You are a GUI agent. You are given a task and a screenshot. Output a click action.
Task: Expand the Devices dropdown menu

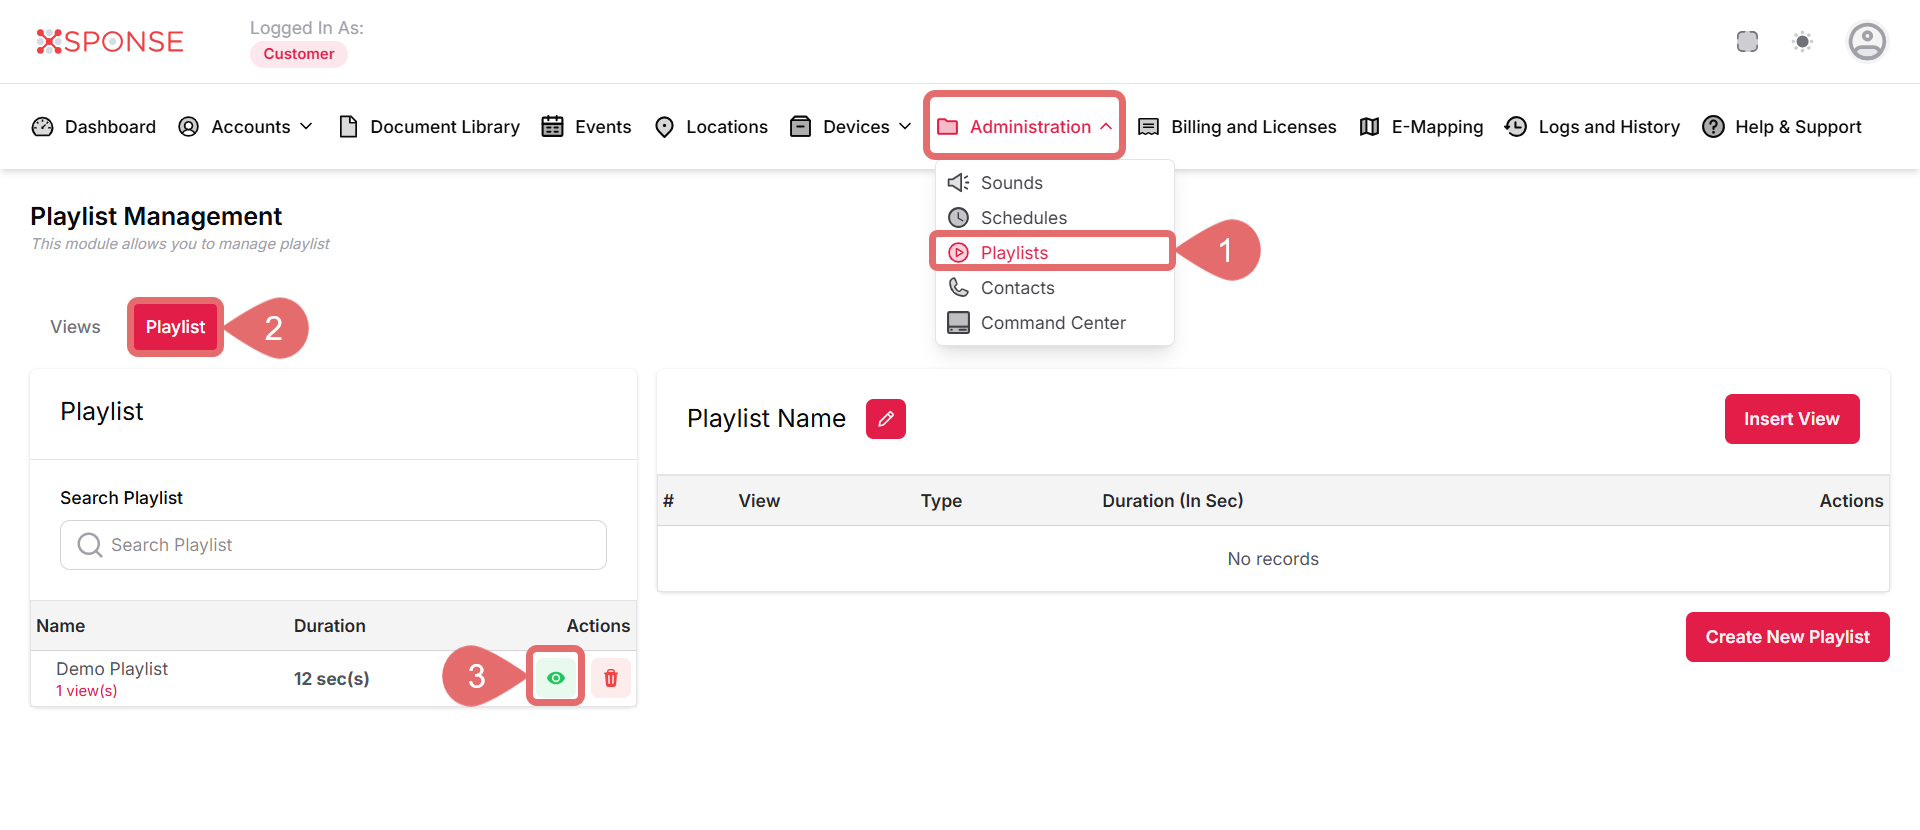click(851, 127)
